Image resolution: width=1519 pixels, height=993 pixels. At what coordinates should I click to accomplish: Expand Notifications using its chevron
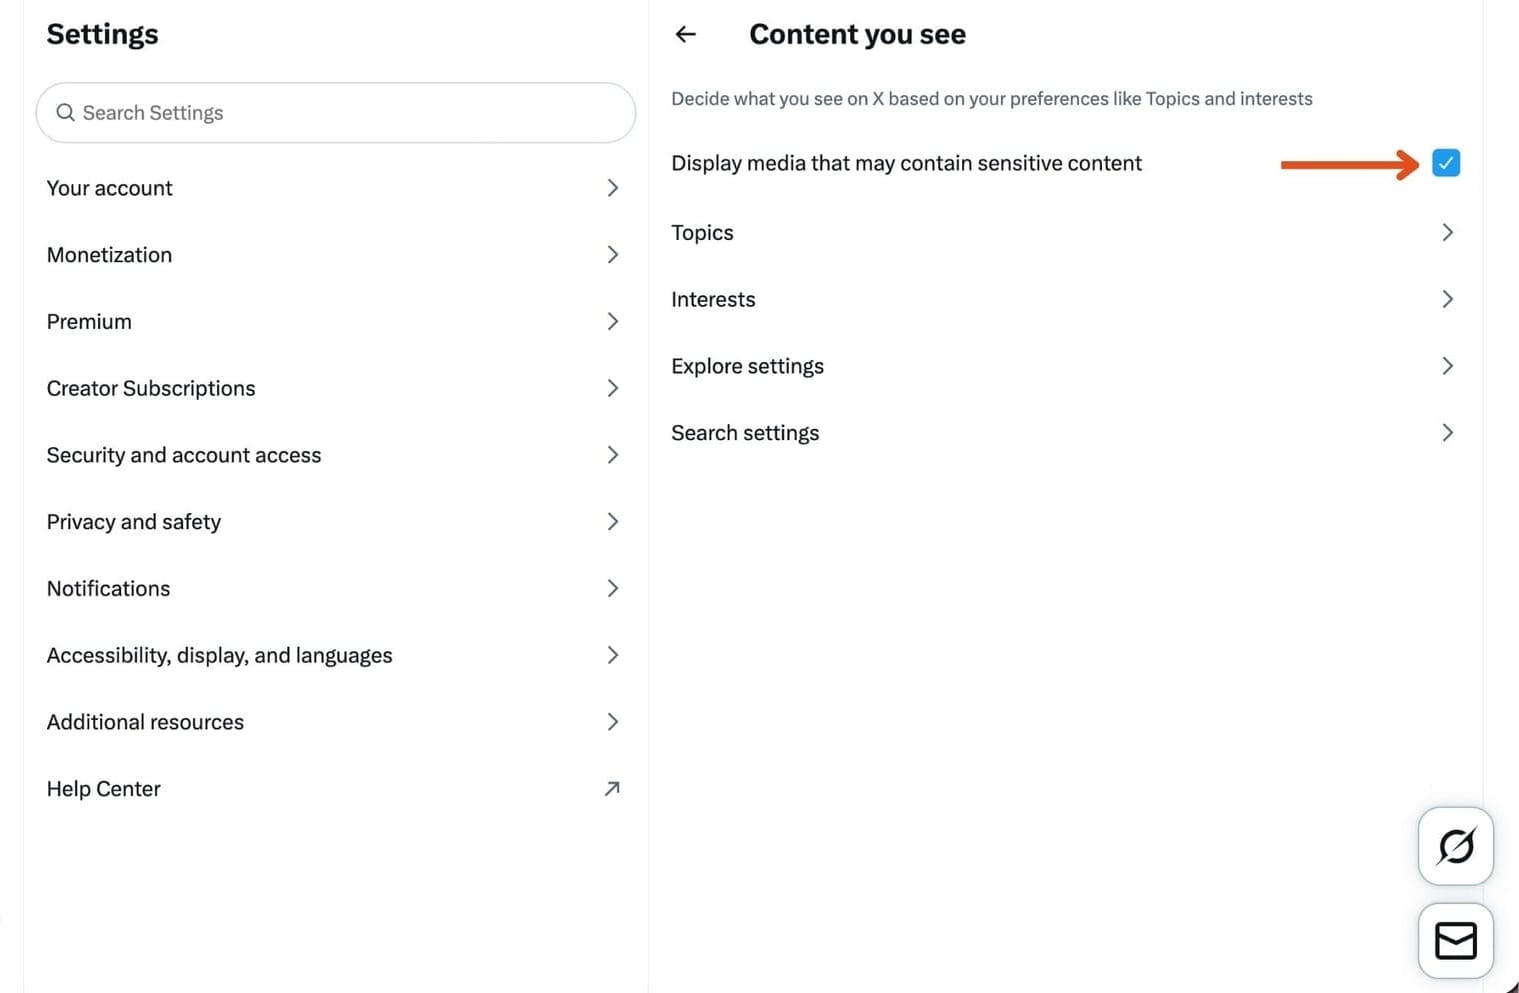(x=613, y=588)
